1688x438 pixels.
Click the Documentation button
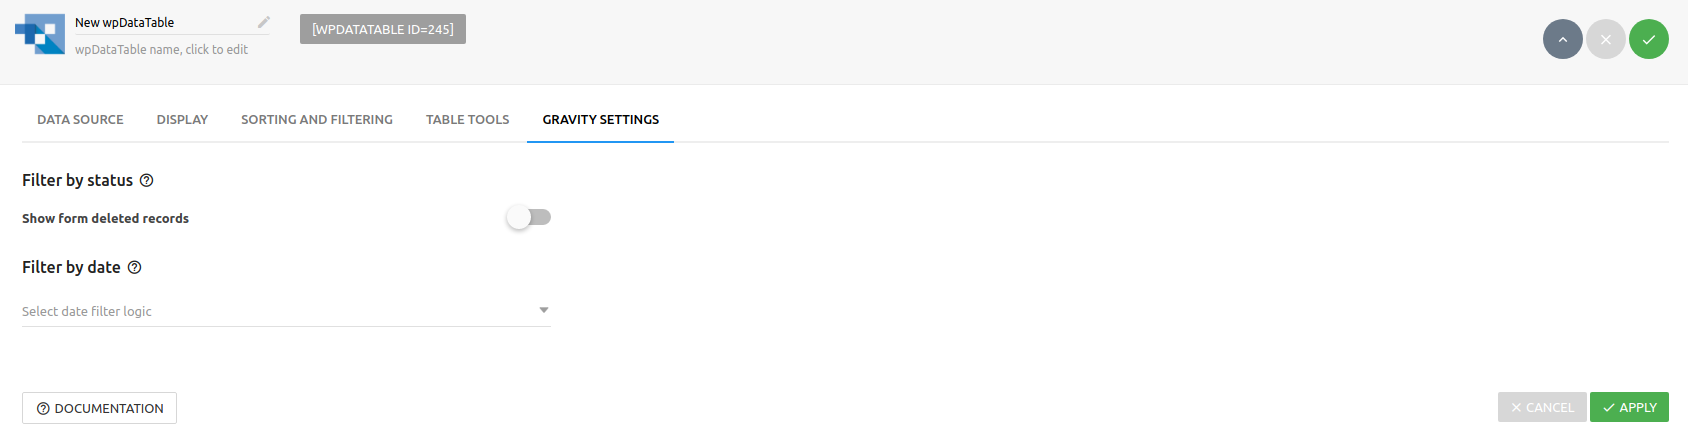coord(99,408)
